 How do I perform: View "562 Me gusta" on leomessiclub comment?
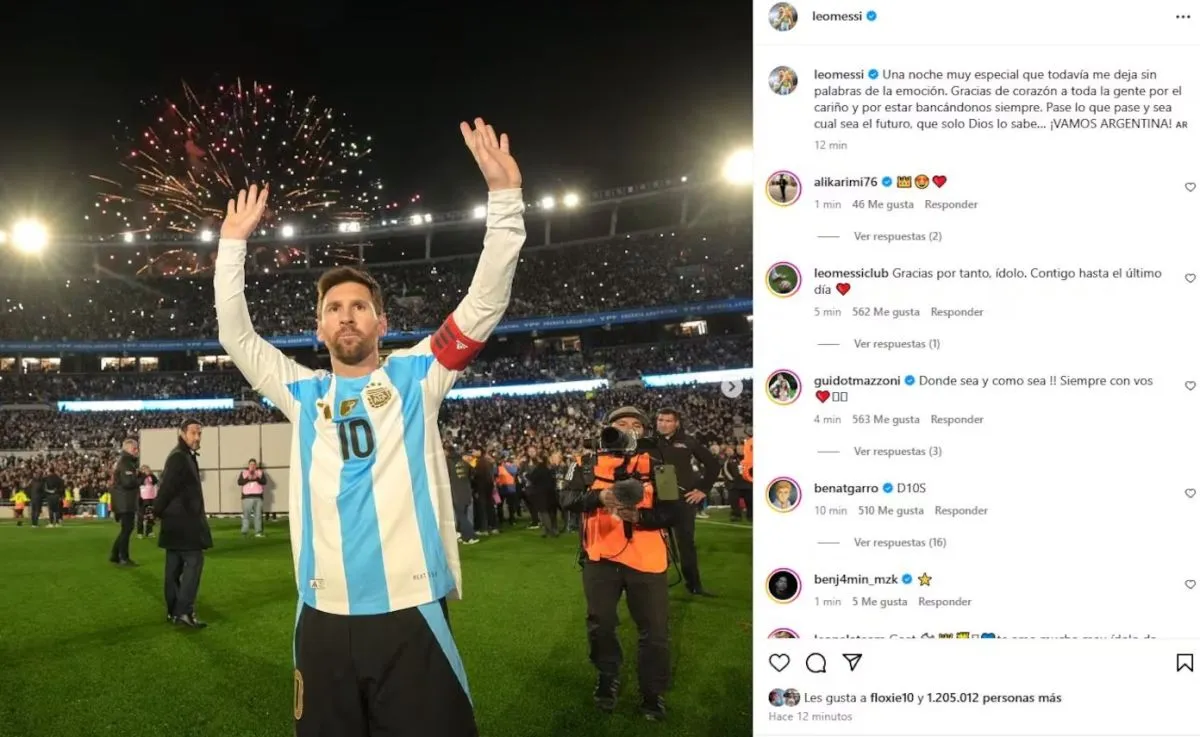click(885, 312)
